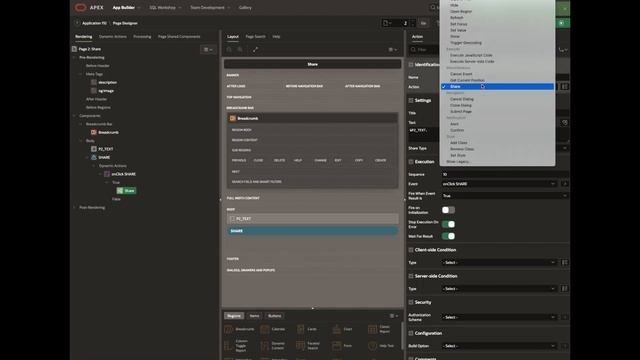
Task: Click the zoom in icon in layout toolbar
Action: tap(240, 49)
